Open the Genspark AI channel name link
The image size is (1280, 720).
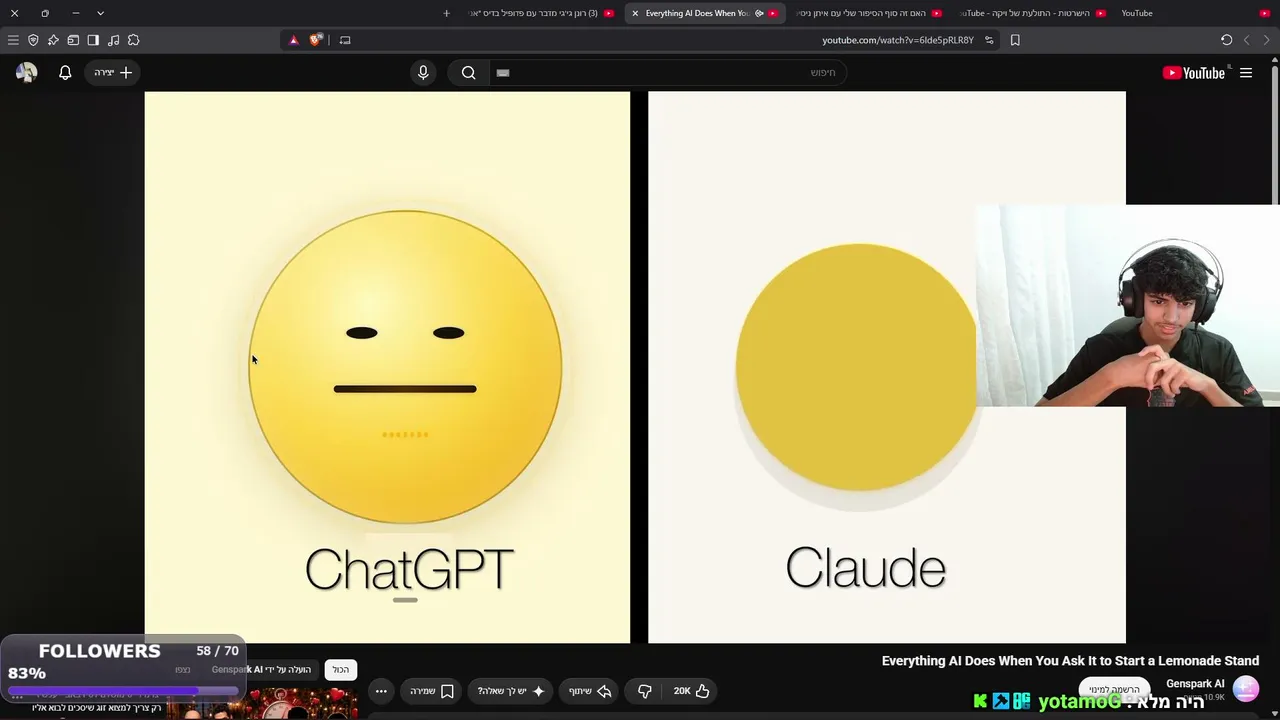pos(1195,684)
